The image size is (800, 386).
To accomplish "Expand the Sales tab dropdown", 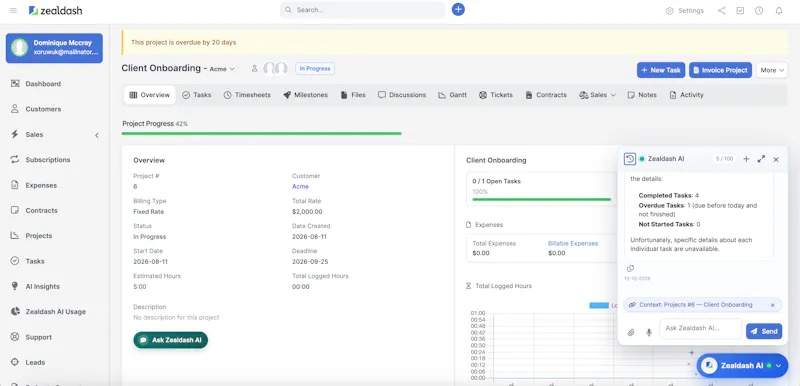I will pyautogui.click(x=597, y=95).
